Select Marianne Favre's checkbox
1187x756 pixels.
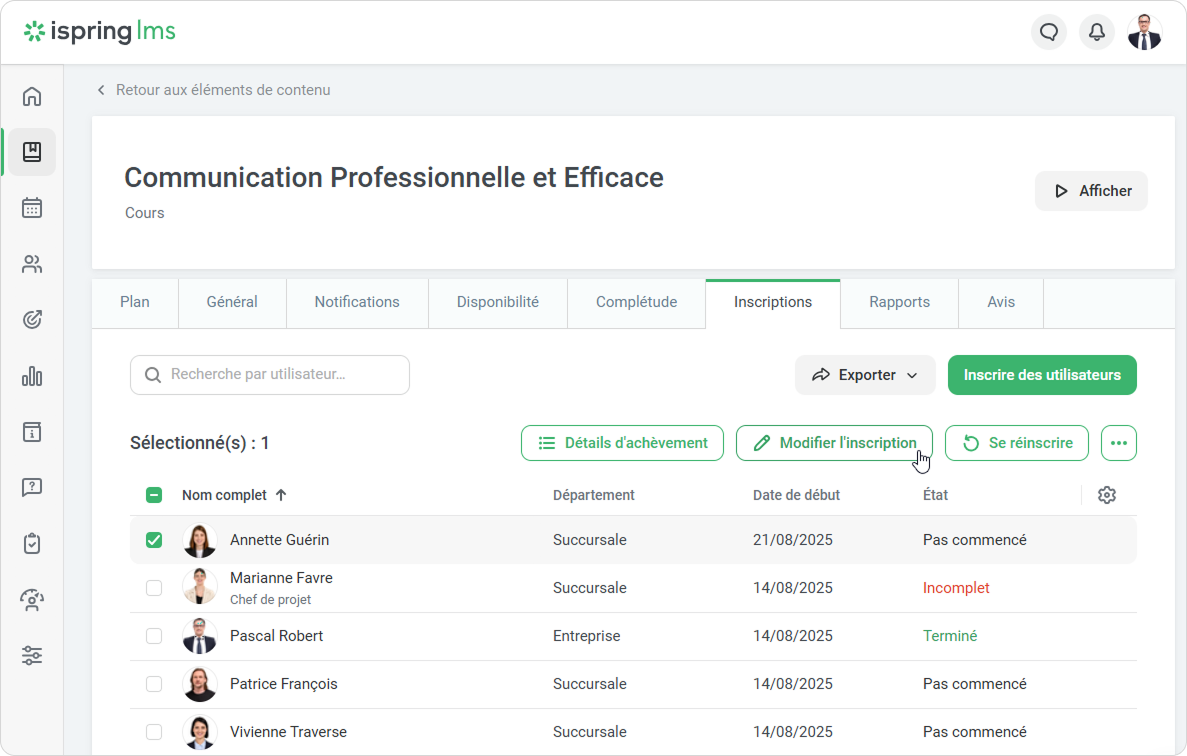pos(154,588)
